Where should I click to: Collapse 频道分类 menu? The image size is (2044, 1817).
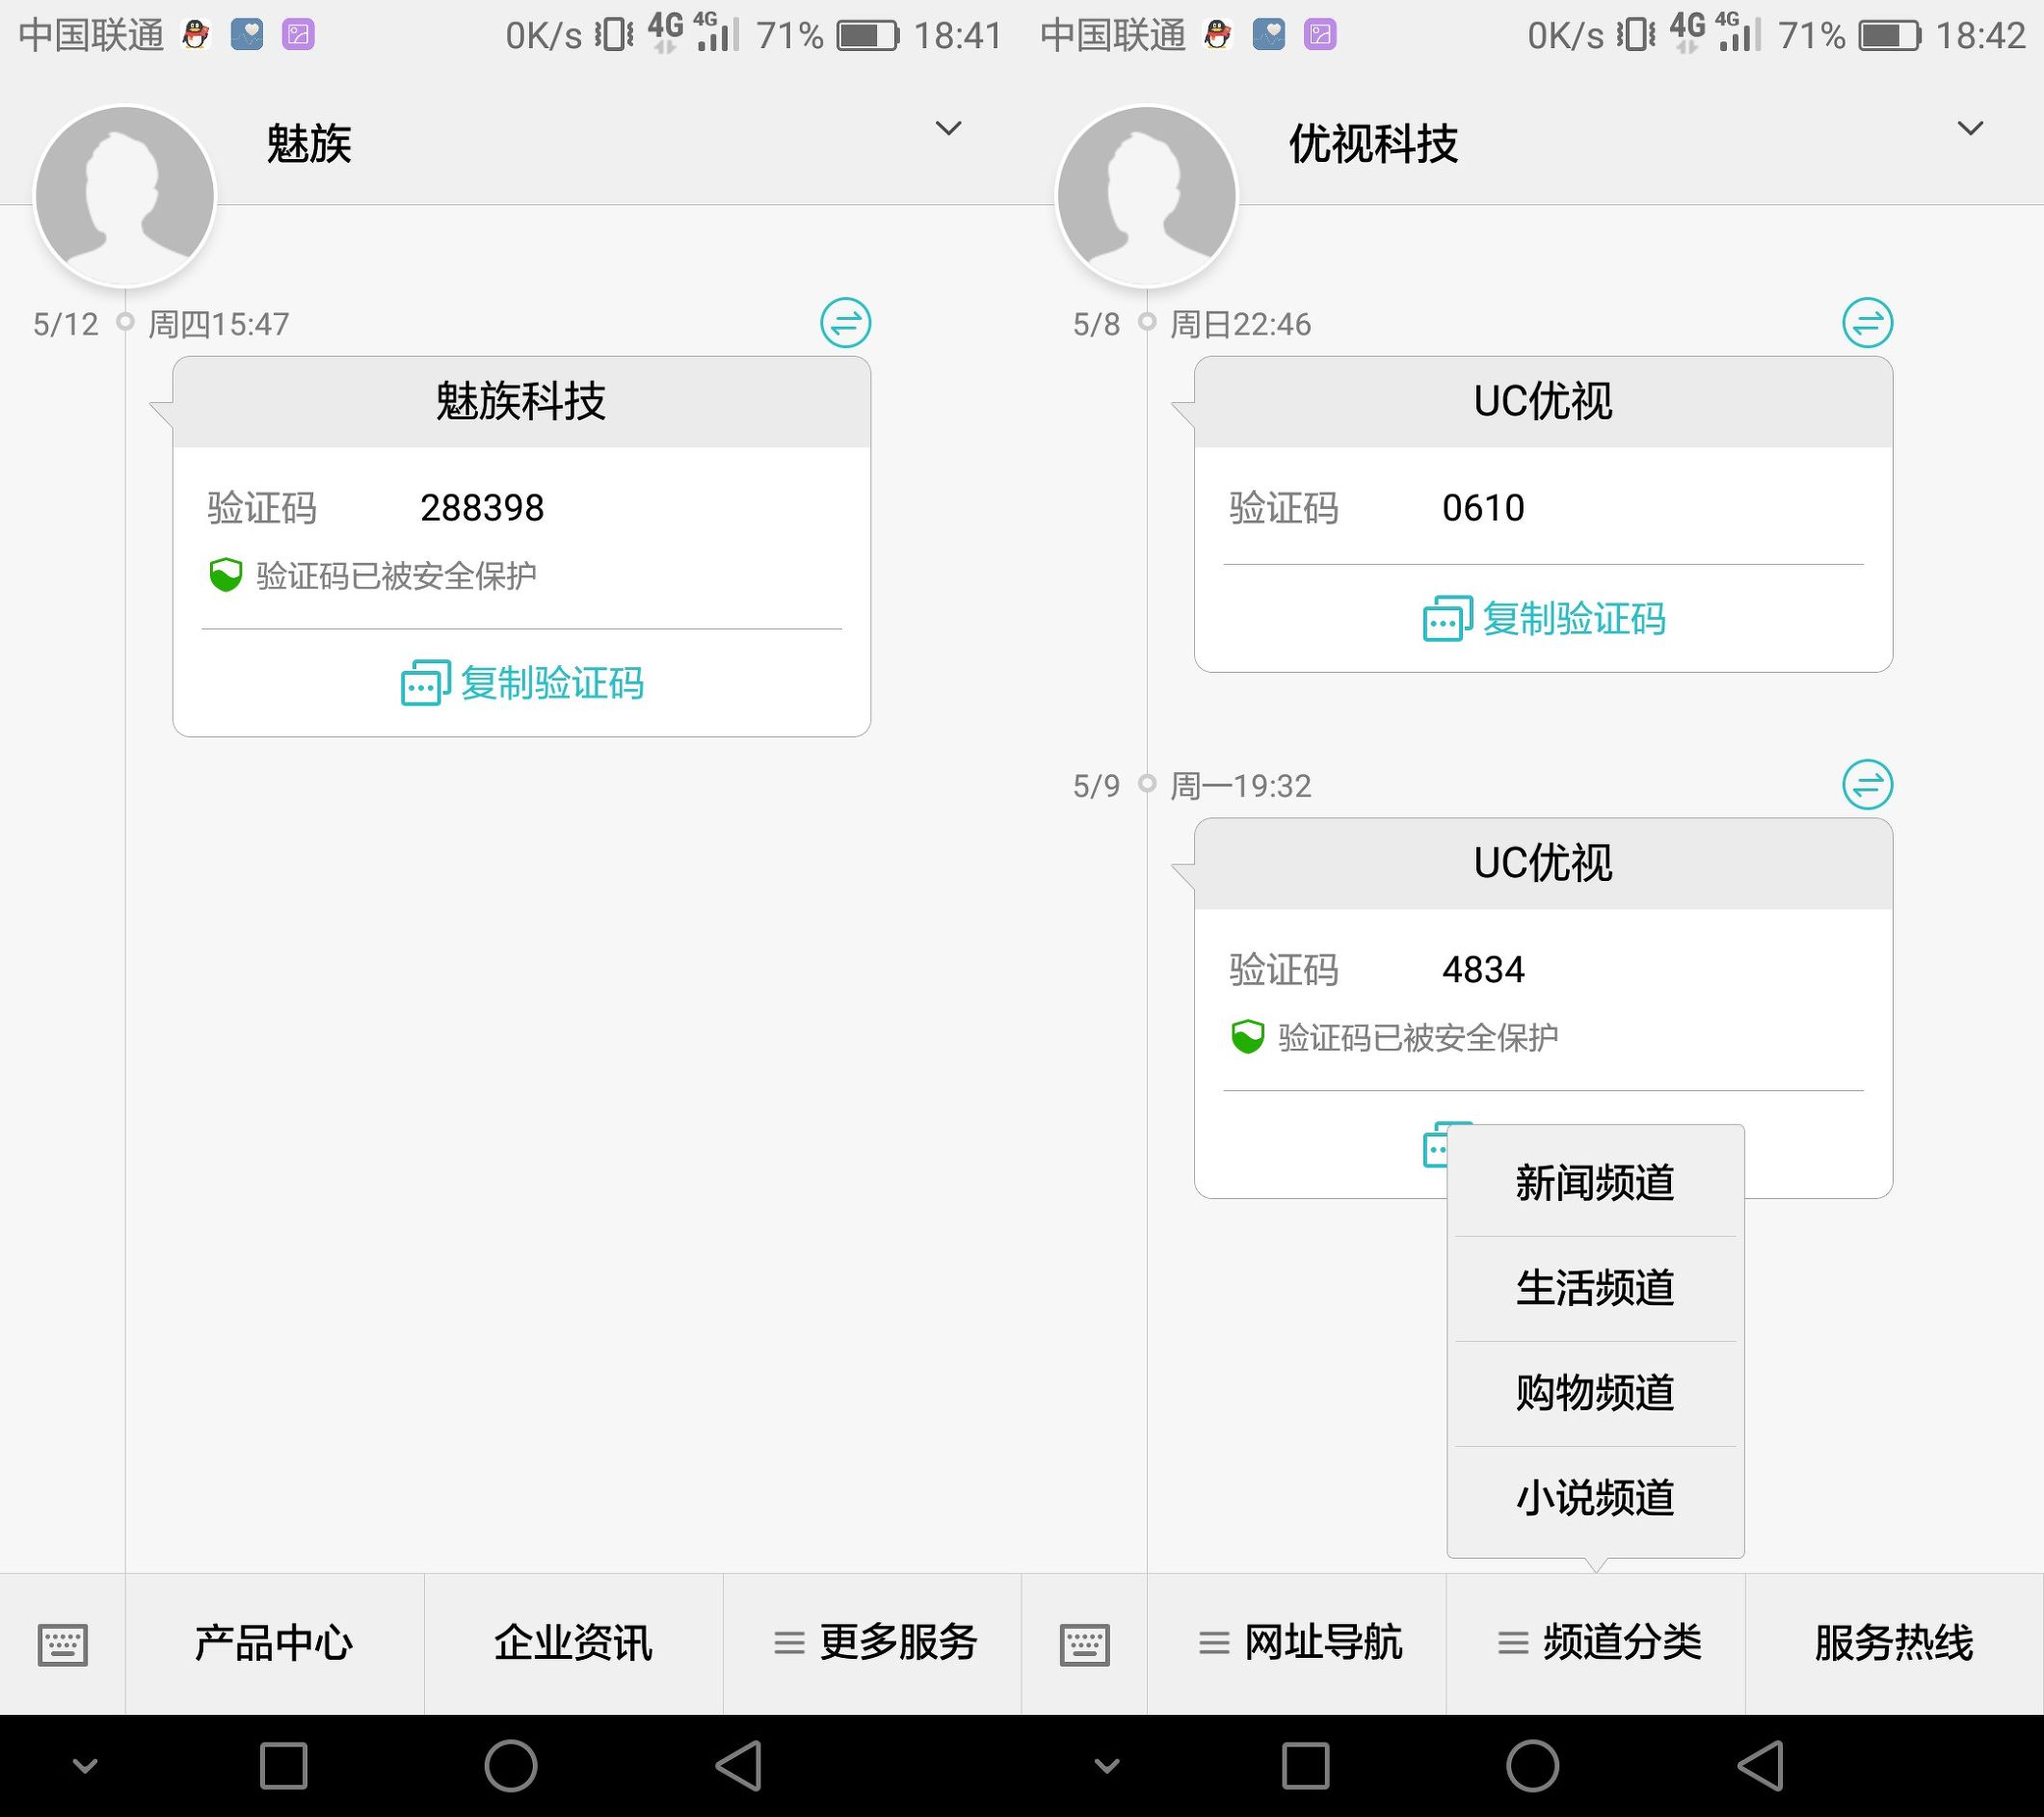tap(1596, 1644)
